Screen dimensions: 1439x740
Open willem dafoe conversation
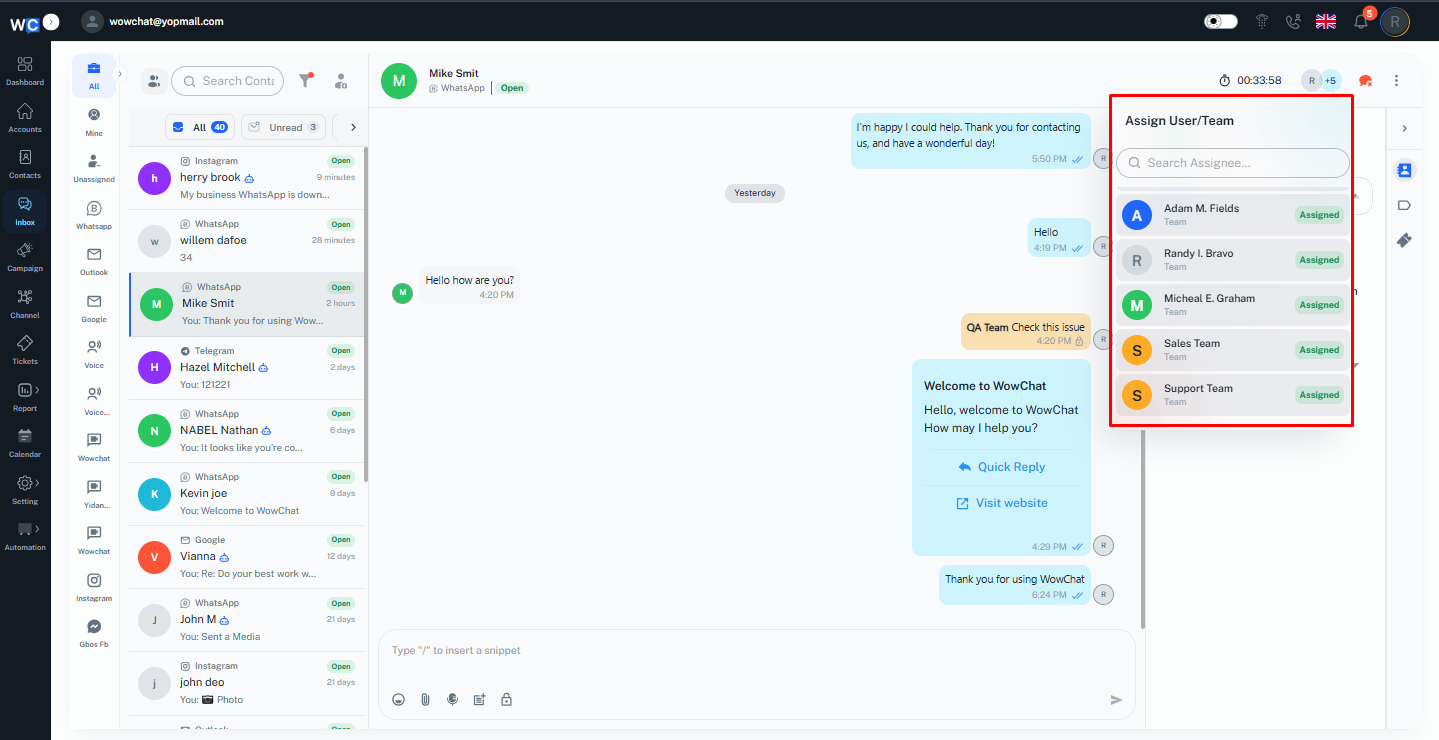[247, 241]
